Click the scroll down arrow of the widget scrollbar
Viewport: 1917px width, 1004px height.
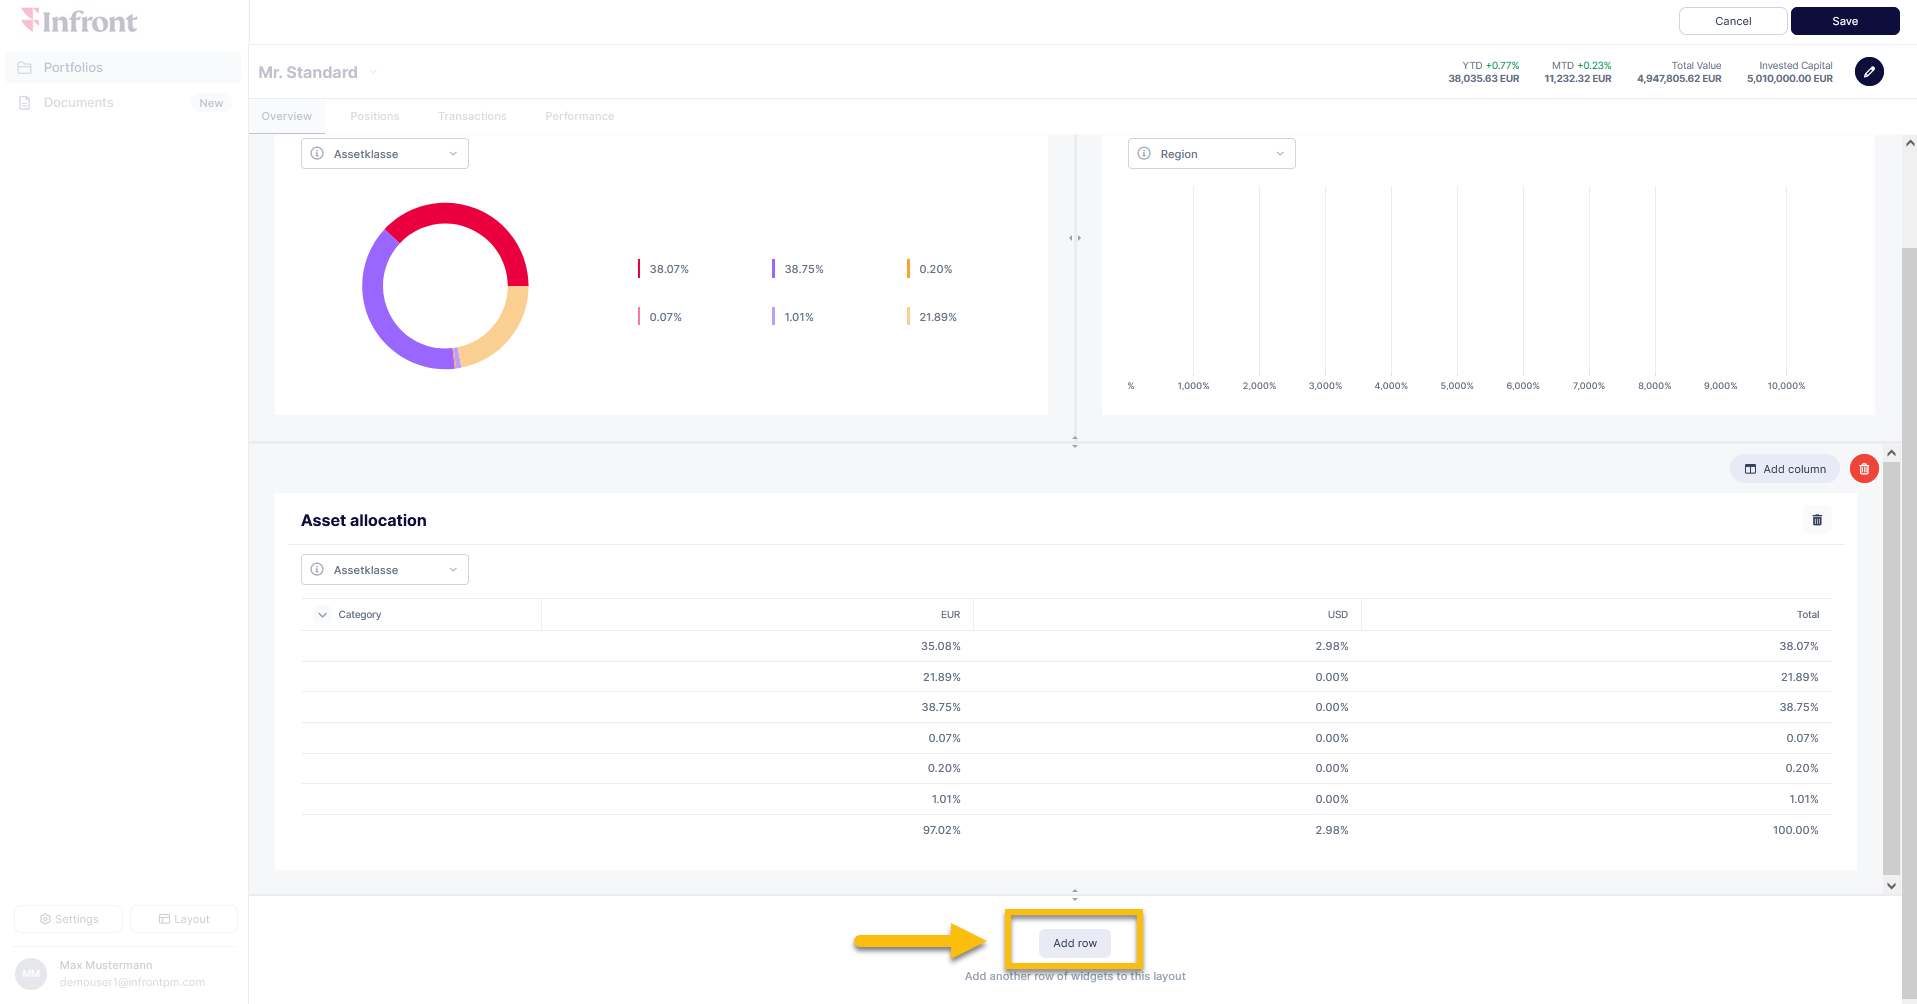1891,885
